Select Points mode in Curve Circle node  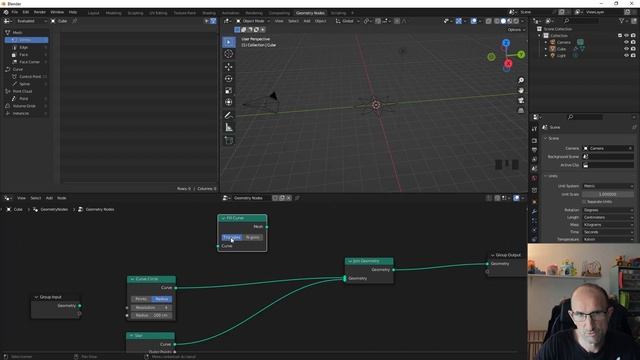coord(141,299)
